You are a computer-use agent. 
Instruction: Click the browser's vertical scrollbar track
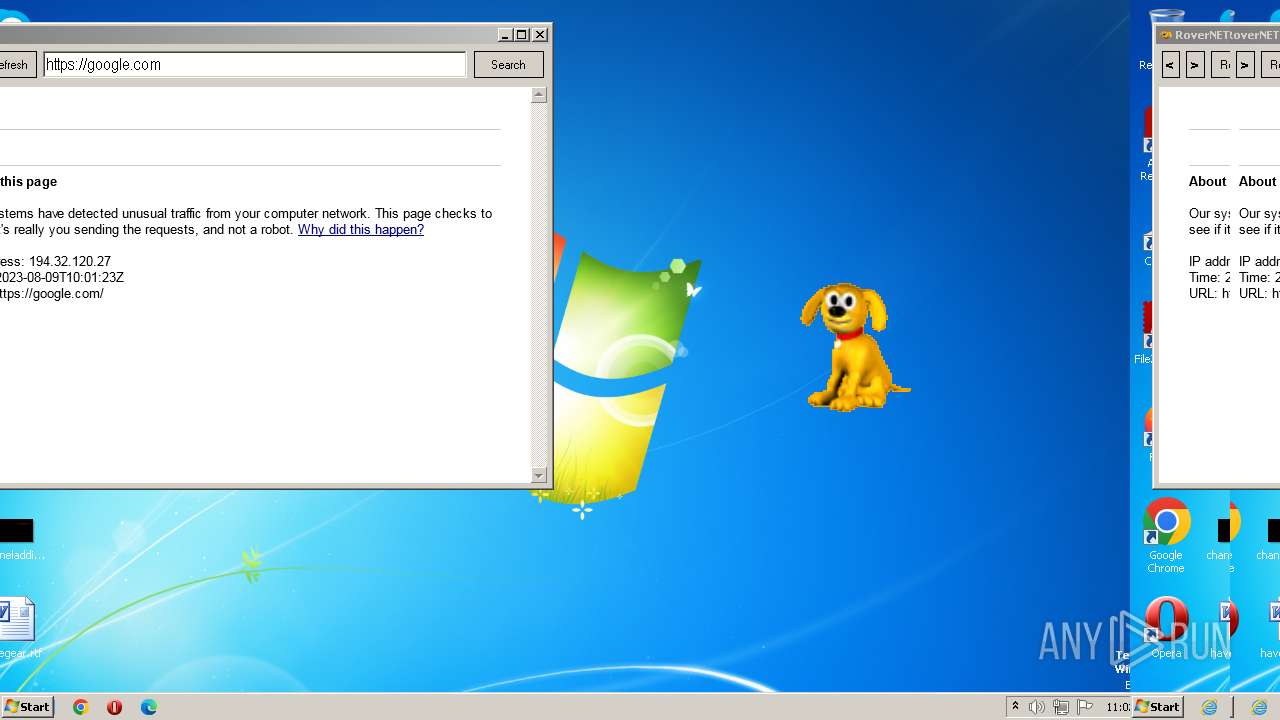(x=539, y=285)
